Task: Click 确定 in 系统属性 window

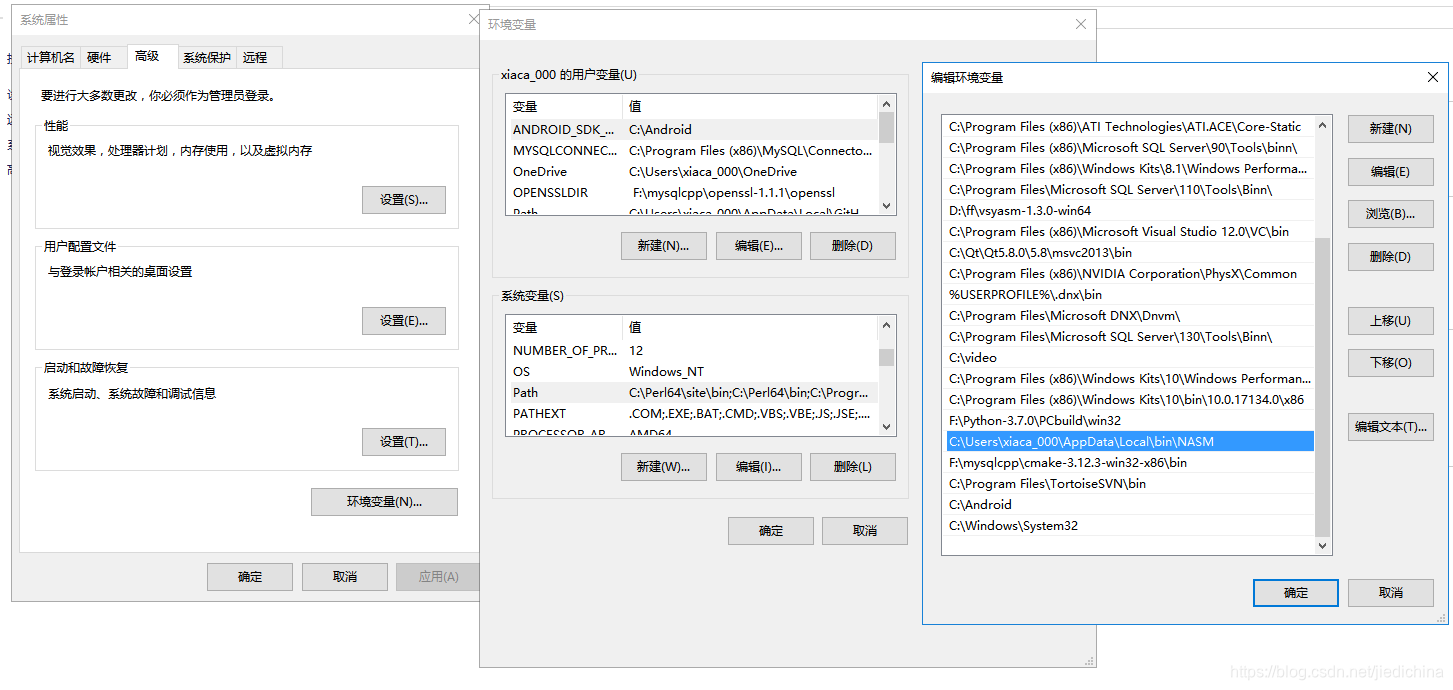Action: pos(250,577)
